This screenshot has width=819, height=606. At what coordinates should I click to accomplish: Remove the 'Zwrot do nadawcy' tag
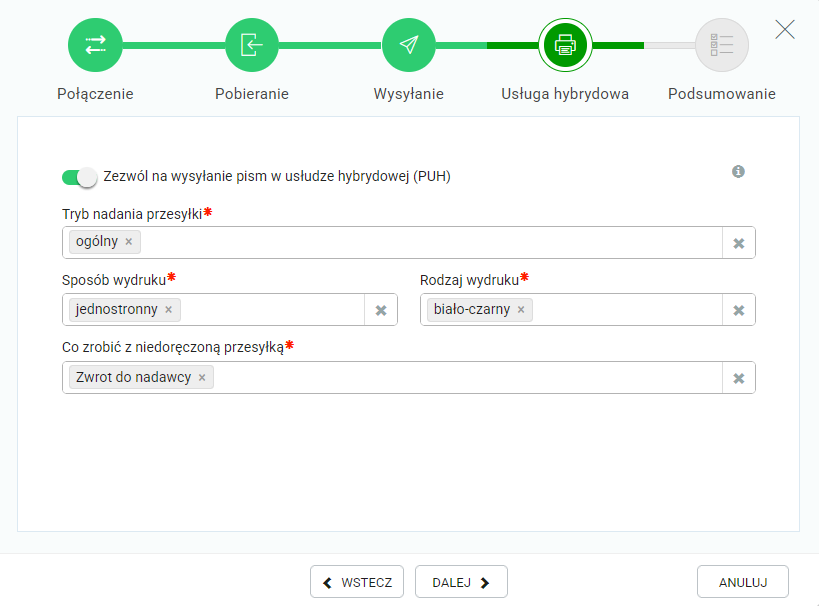coord(202,378)
